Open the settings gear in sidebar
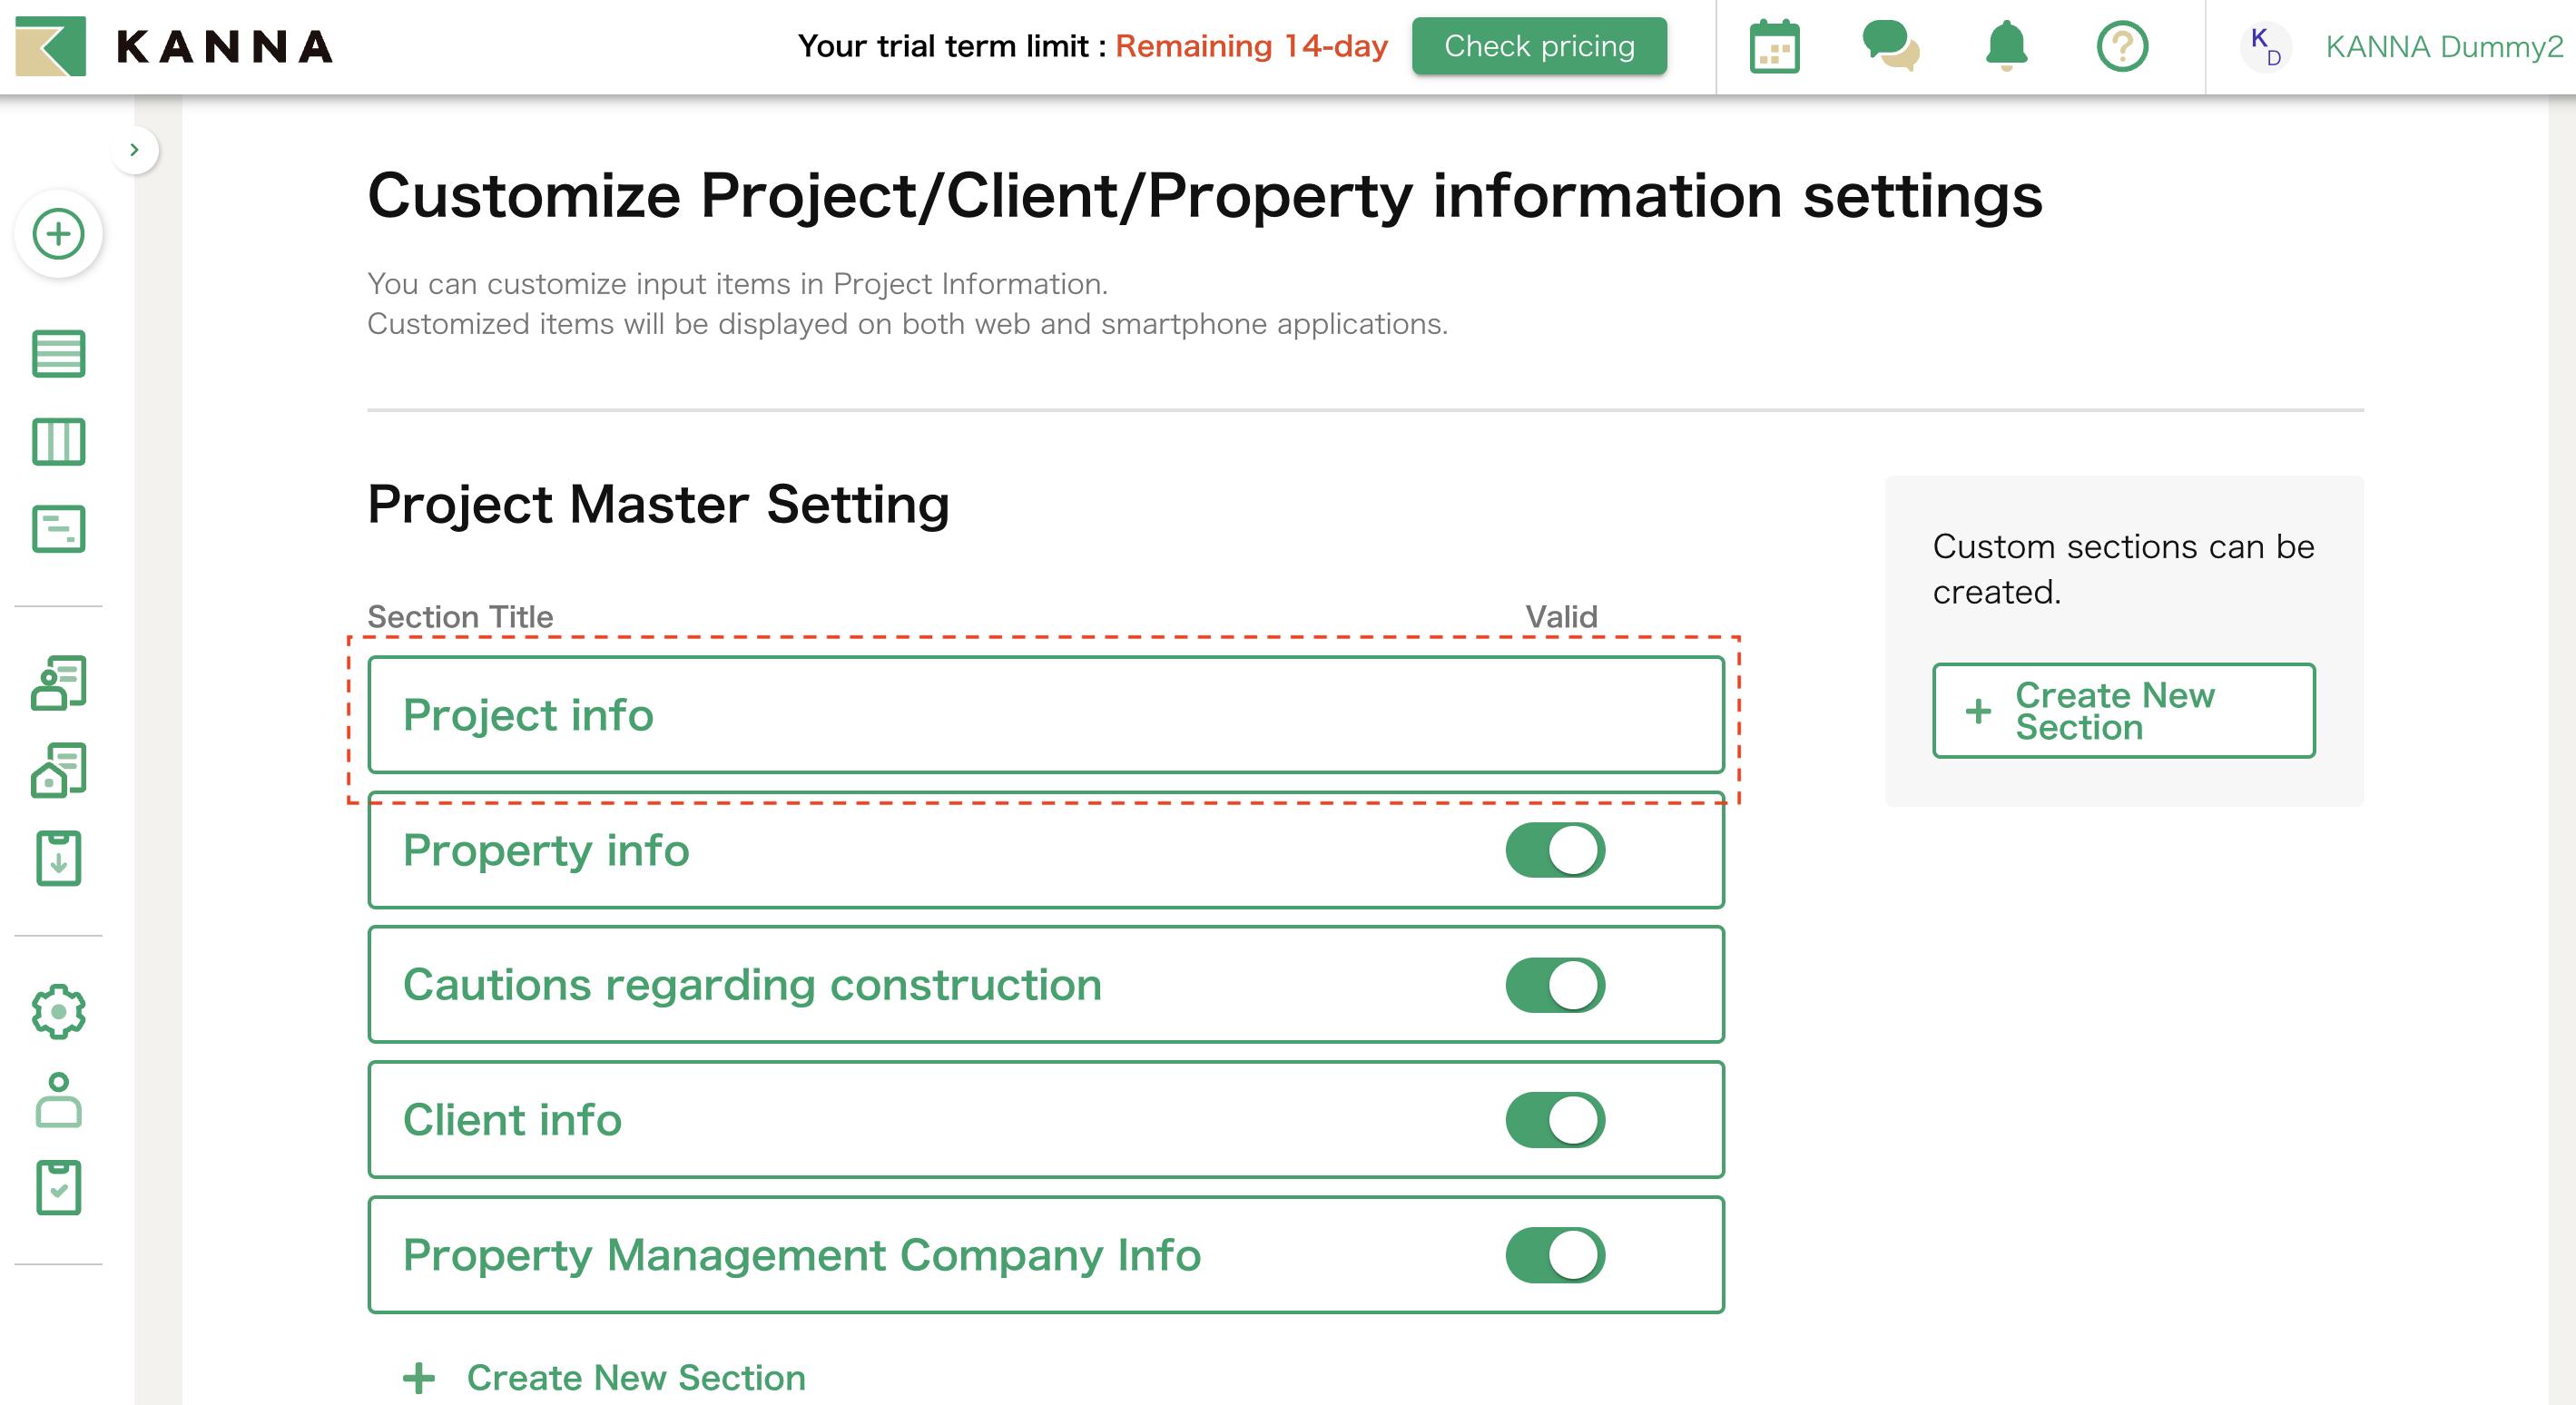2576x1405 pixels. tap(58, 1012)
